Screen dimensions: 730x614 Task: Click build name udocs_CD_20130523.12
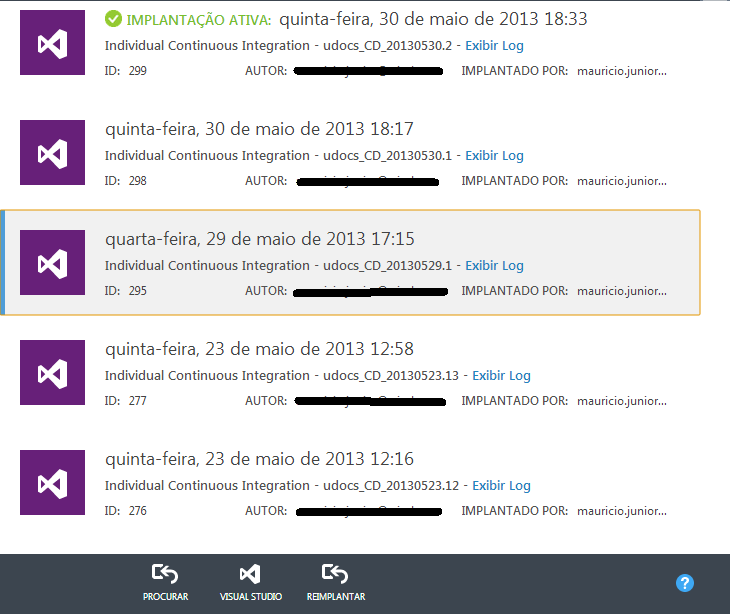391,486
